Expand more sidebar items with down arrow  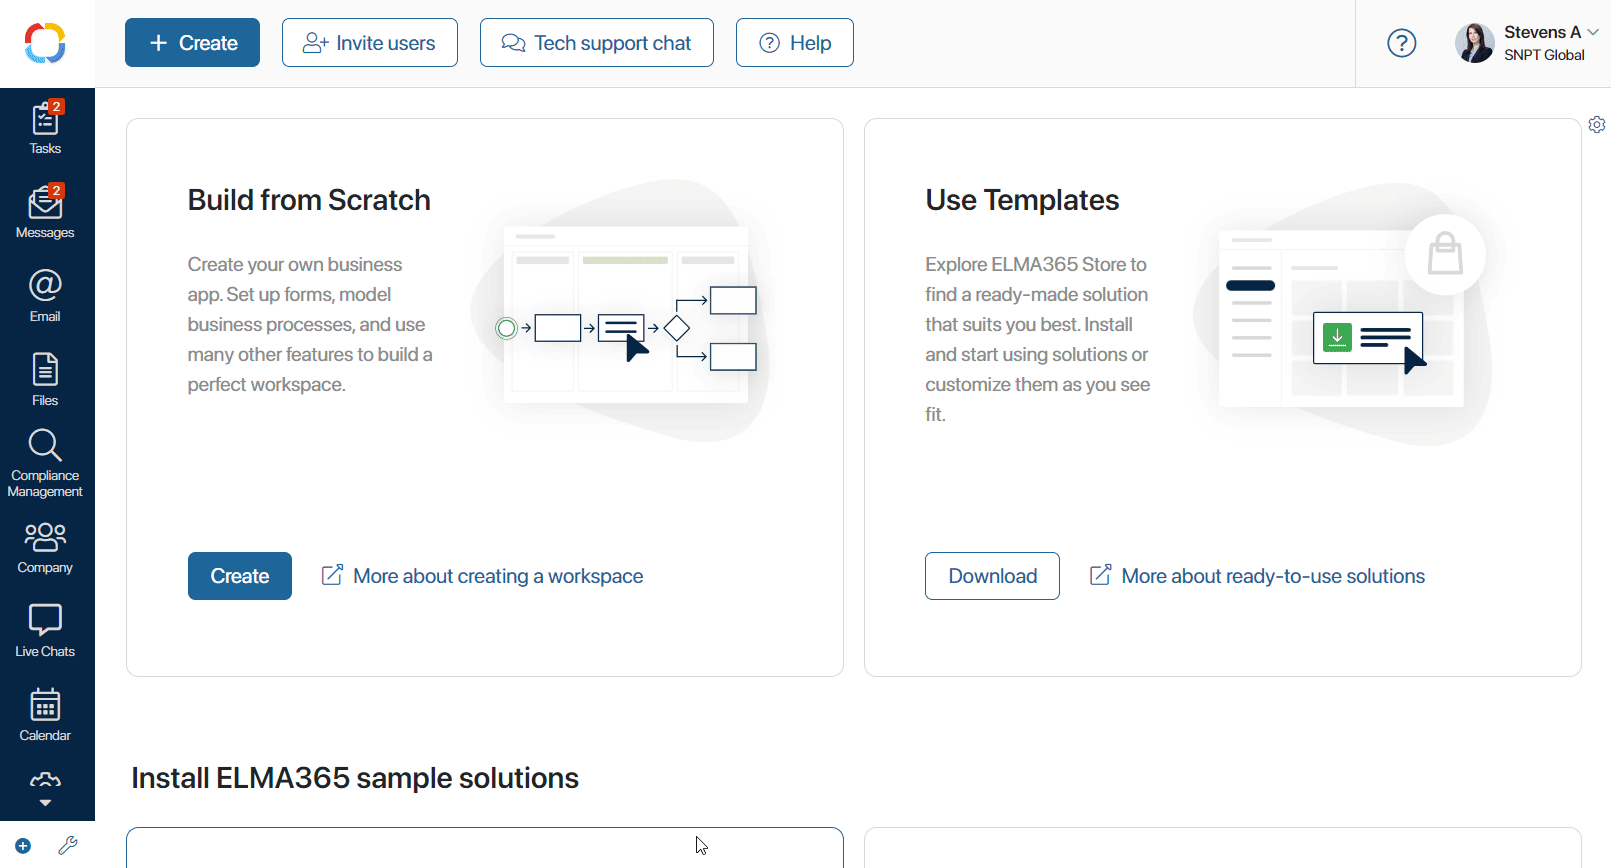pyautogui.click(x=45, y=802)
